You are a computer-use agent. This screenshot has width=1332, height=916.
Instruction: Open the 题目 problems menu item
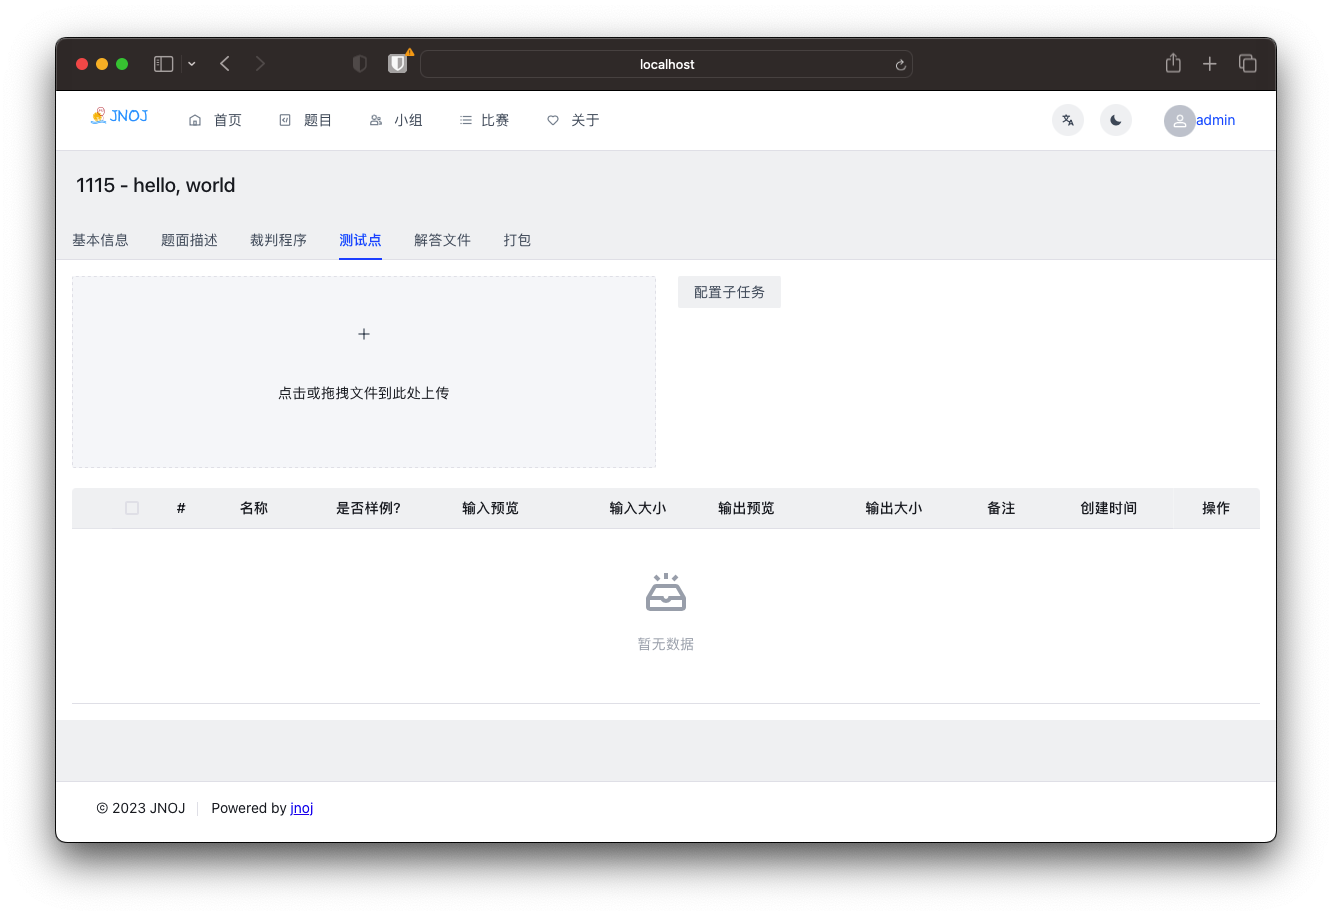tap(305, 120)
